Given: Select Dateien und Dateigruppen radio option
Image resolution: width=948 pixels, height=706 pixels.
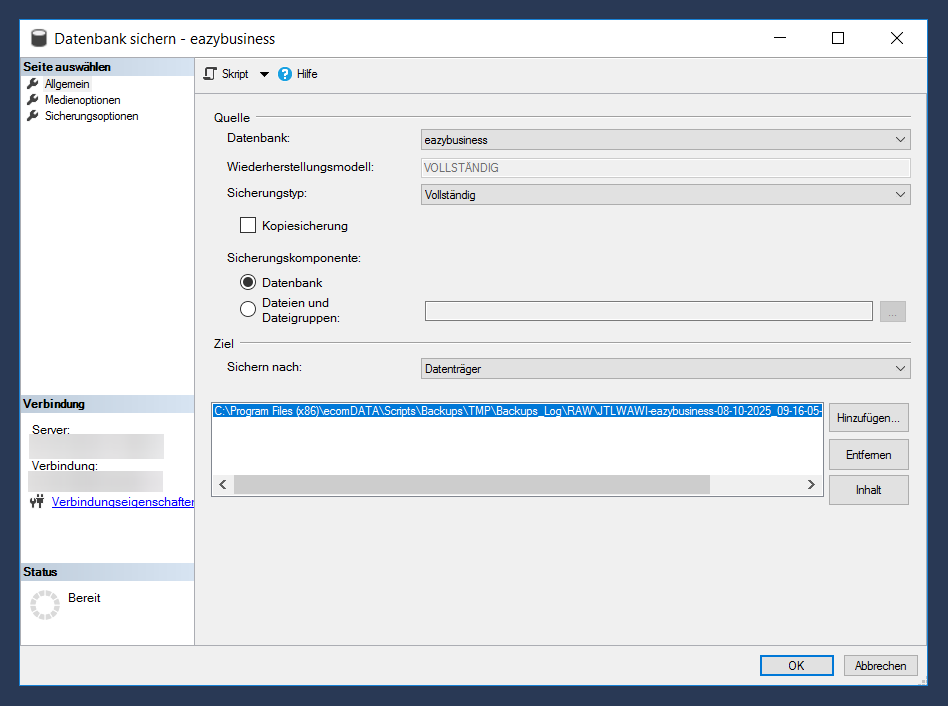Looking at the screenshot, I should pyautogui.click(x=248, y=310).
